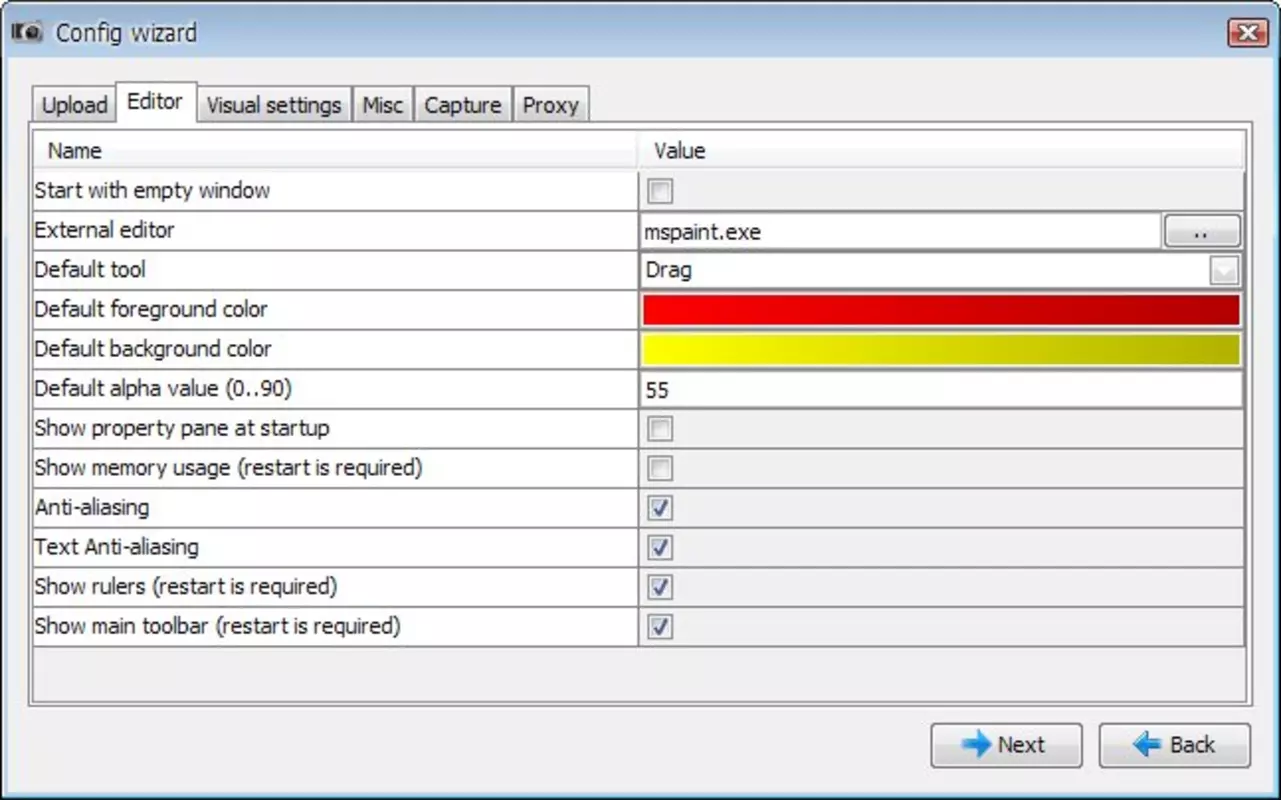Image resolution: width=1281 pixels, height=800 pixels.
Task: Click the camera icon in the title bar
Action: click(x=26, y=32)
